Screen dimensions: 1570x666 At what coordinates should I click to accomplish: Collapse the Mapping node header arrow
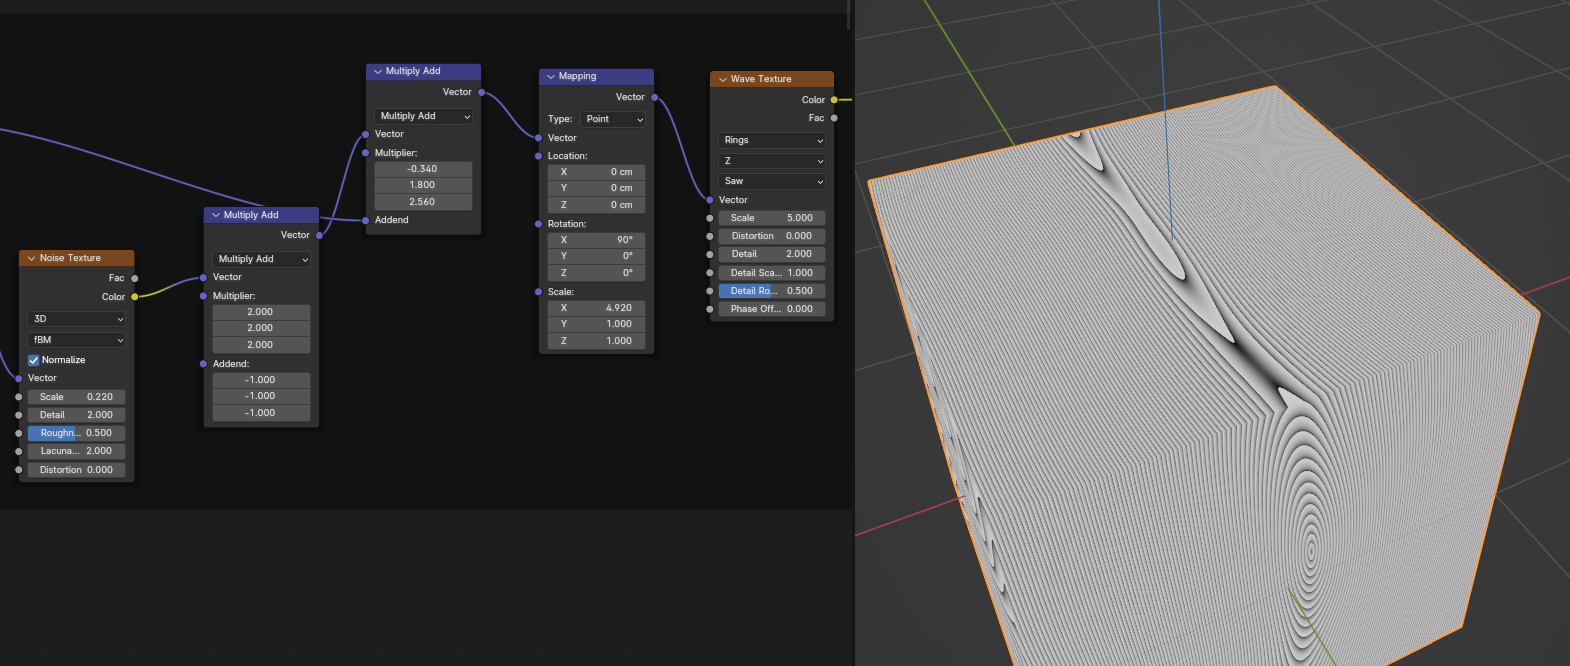coord(550,76)
